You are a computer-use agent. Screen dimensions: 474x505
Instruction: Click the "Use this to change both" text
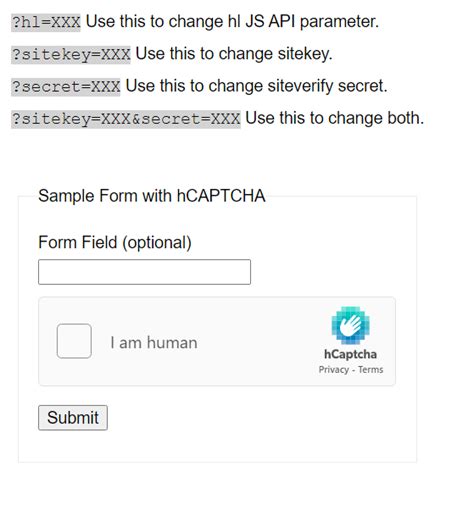coord(335,118)
